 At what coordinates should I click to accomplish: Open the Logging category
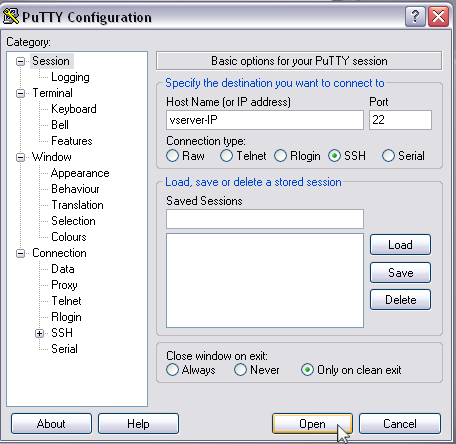pos(70,77)
